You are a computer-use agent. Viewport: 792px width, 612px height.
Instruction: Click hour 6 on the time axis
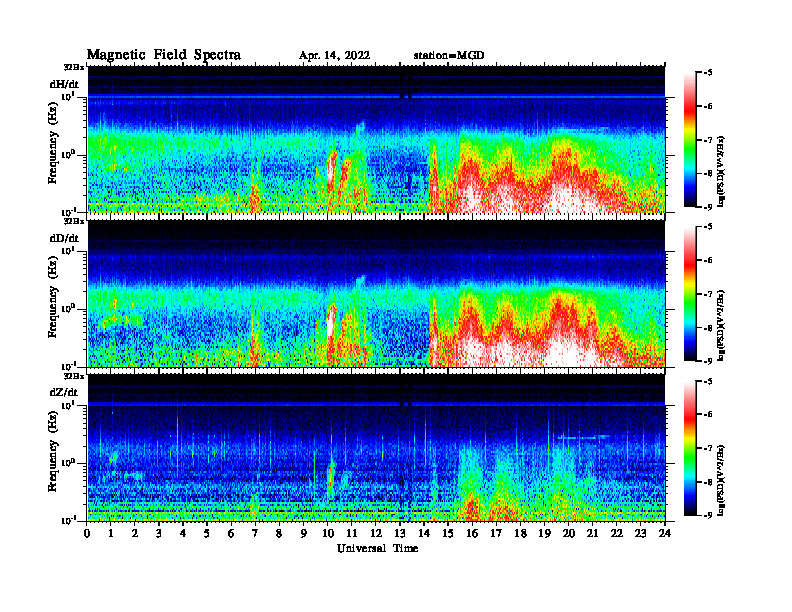pyautogui.click(x=231, y=534)
